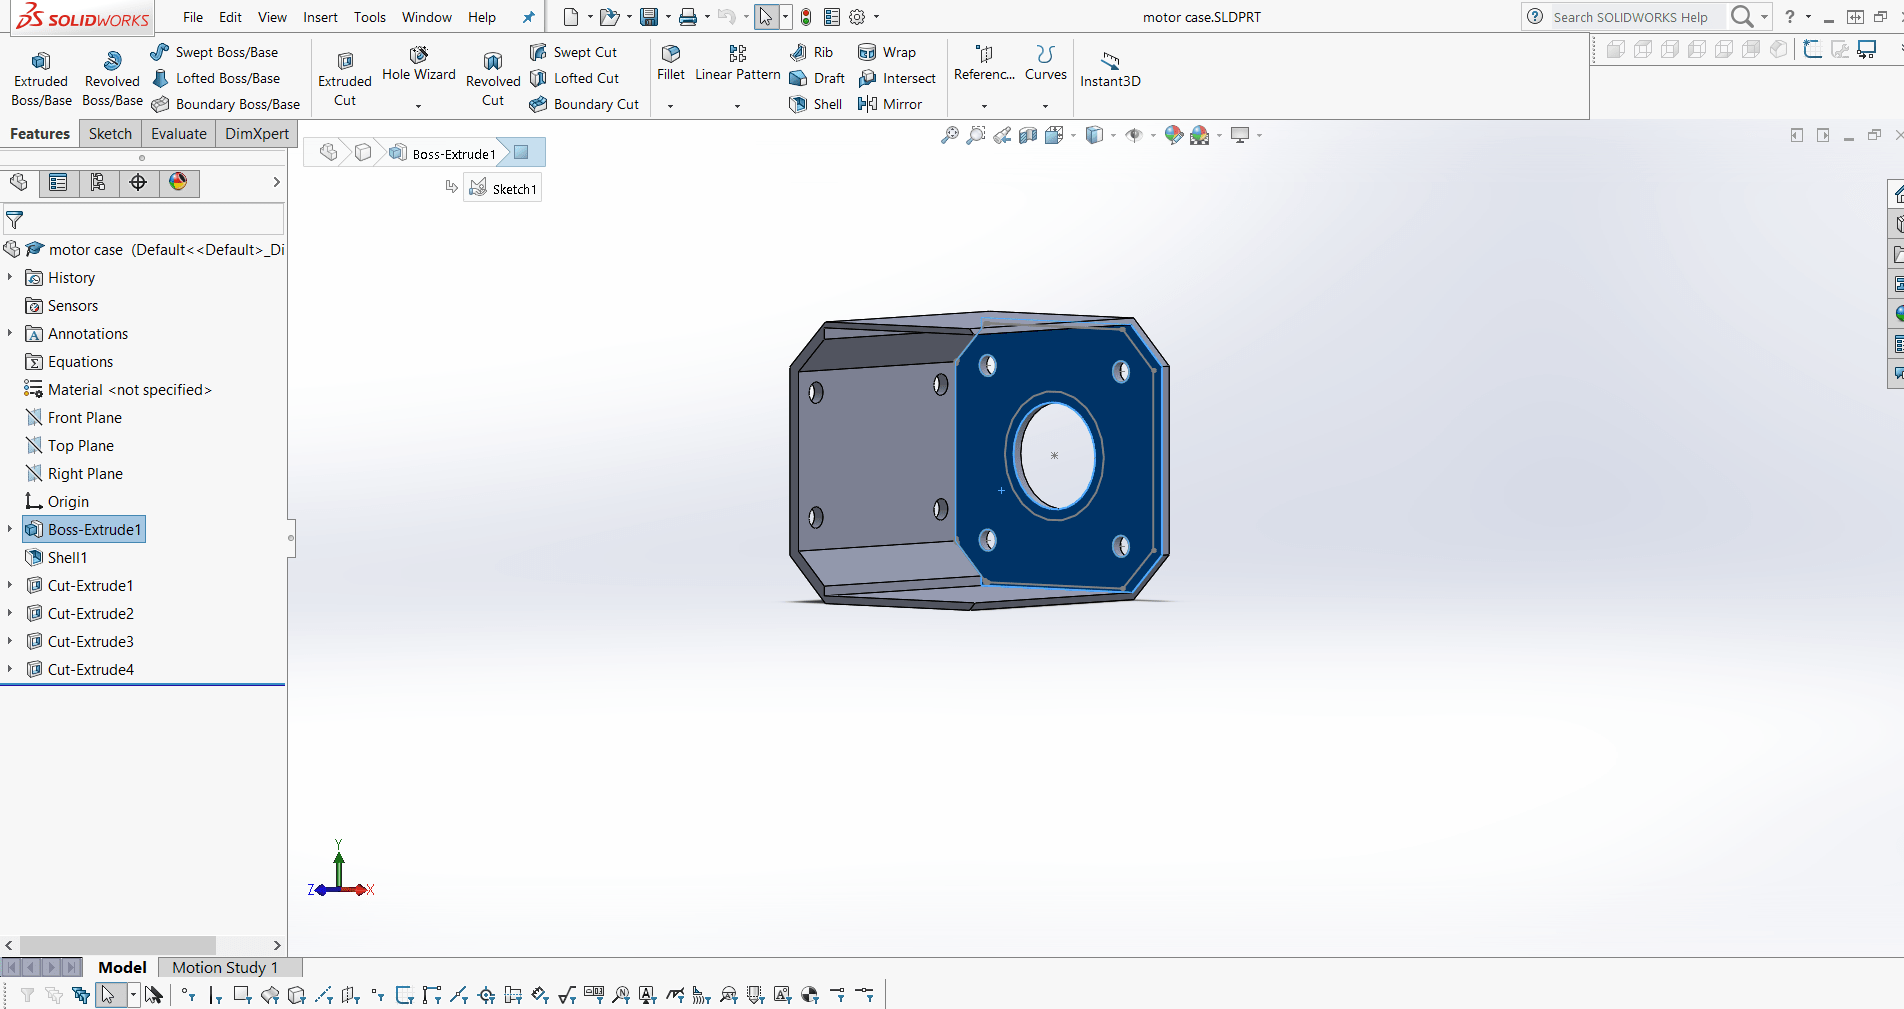
Task: Click the New document button
Action: tap(571, 17)
